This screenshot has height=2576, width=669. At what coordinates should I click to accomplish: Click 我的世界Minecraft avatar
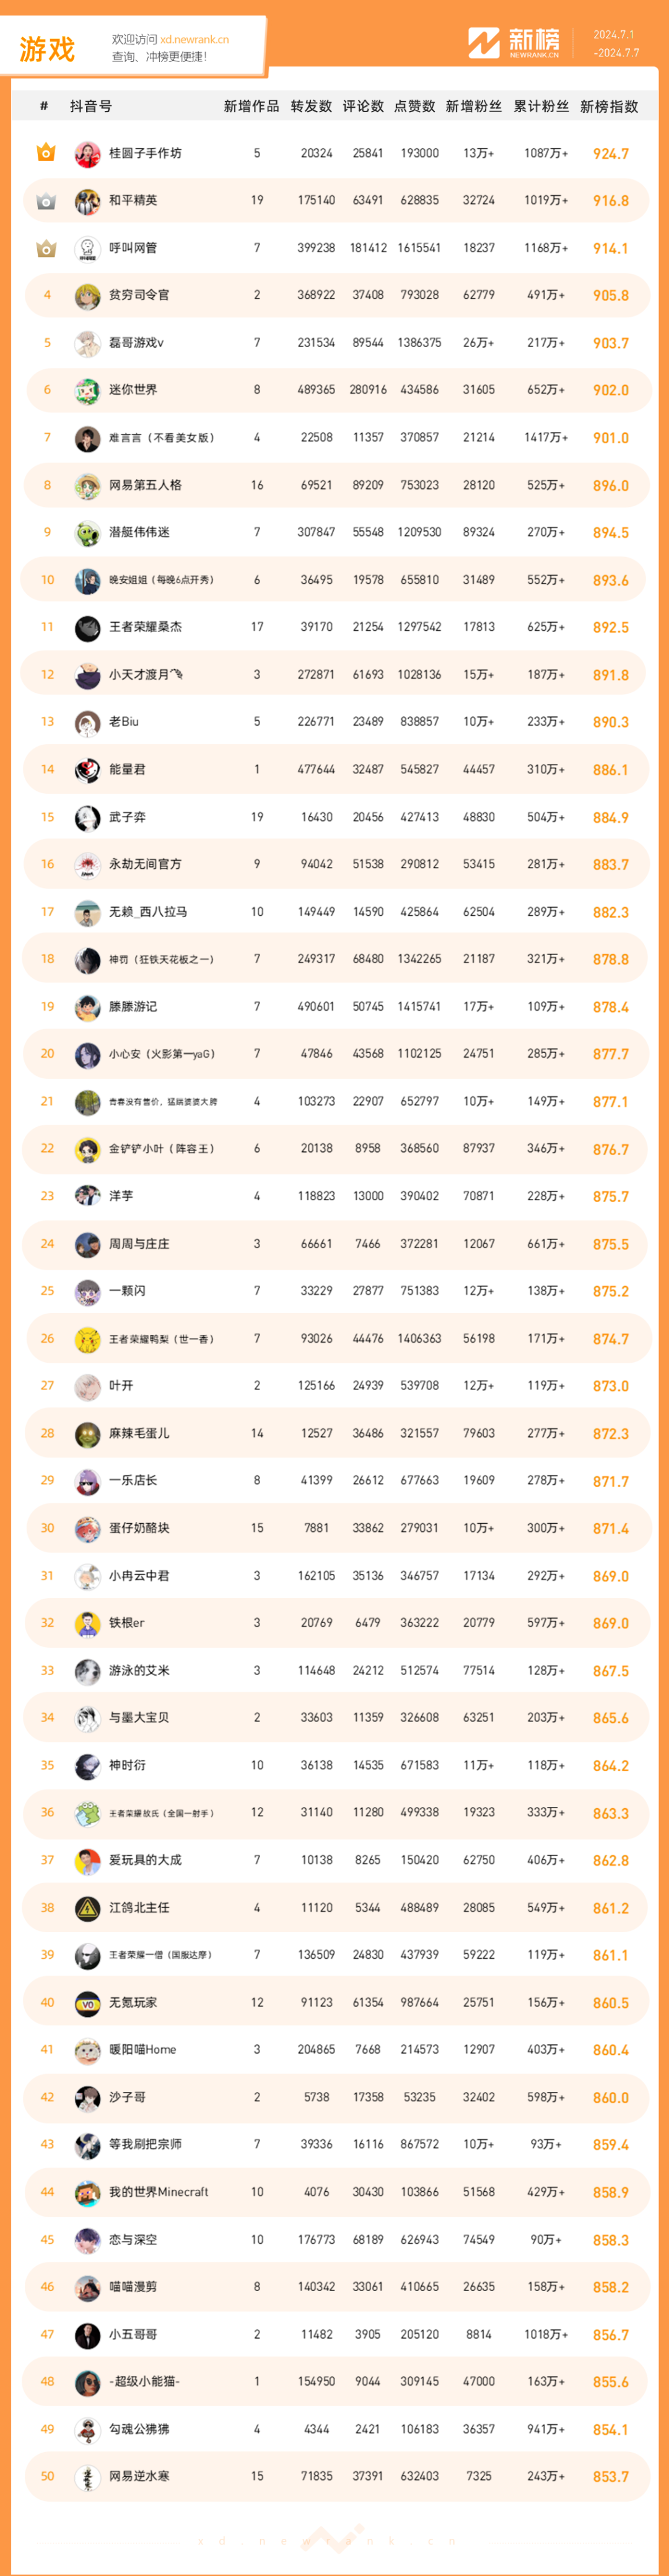[x=88, y=2193]
